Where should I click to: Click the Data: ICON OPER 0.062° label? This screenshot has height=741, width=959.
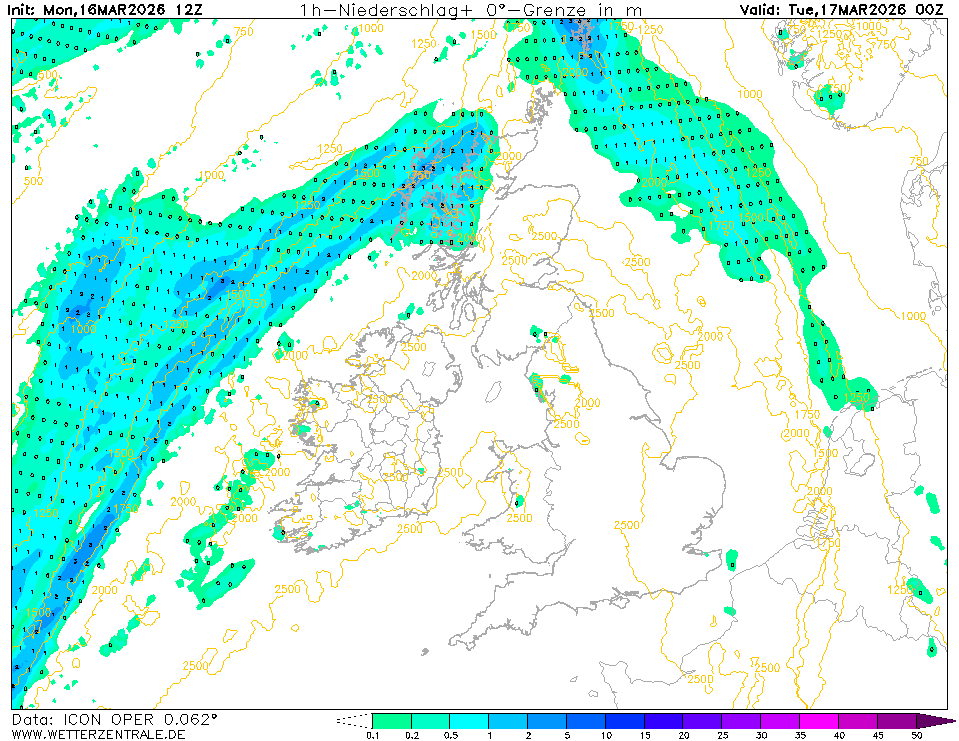coord(114,719)
